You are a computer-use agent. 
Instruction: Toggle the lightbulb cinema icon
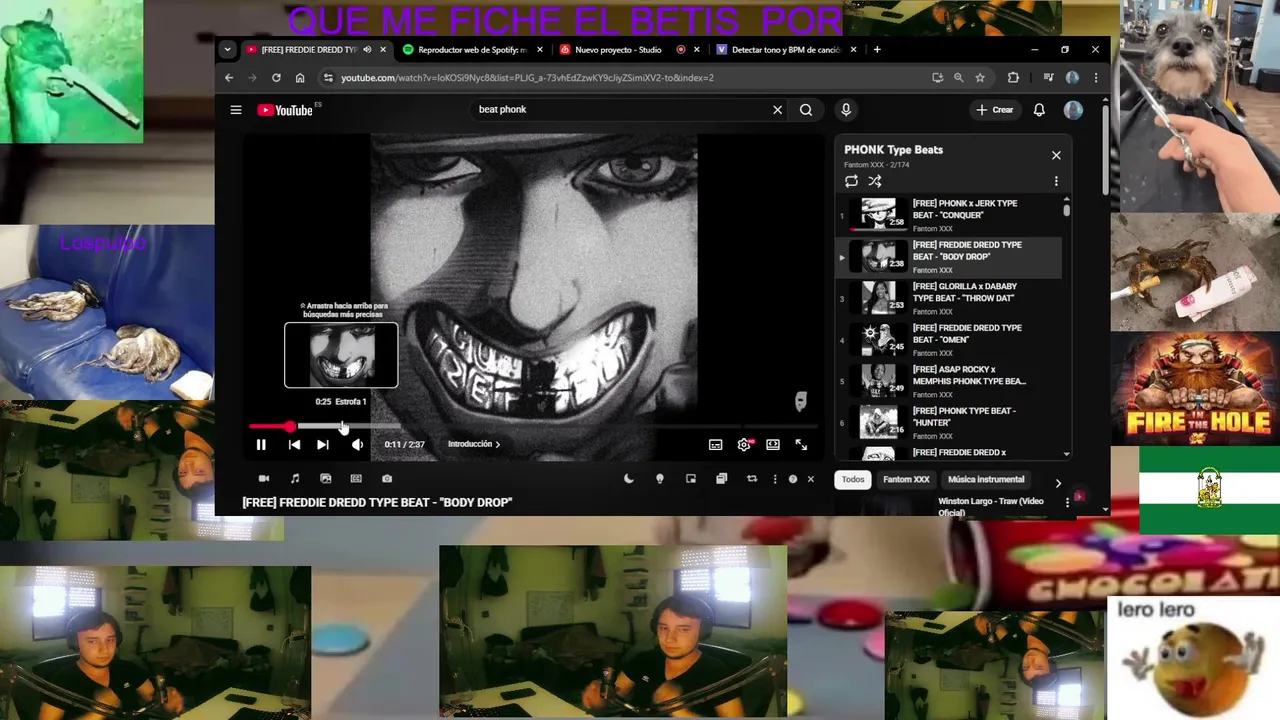coord(660,479)
